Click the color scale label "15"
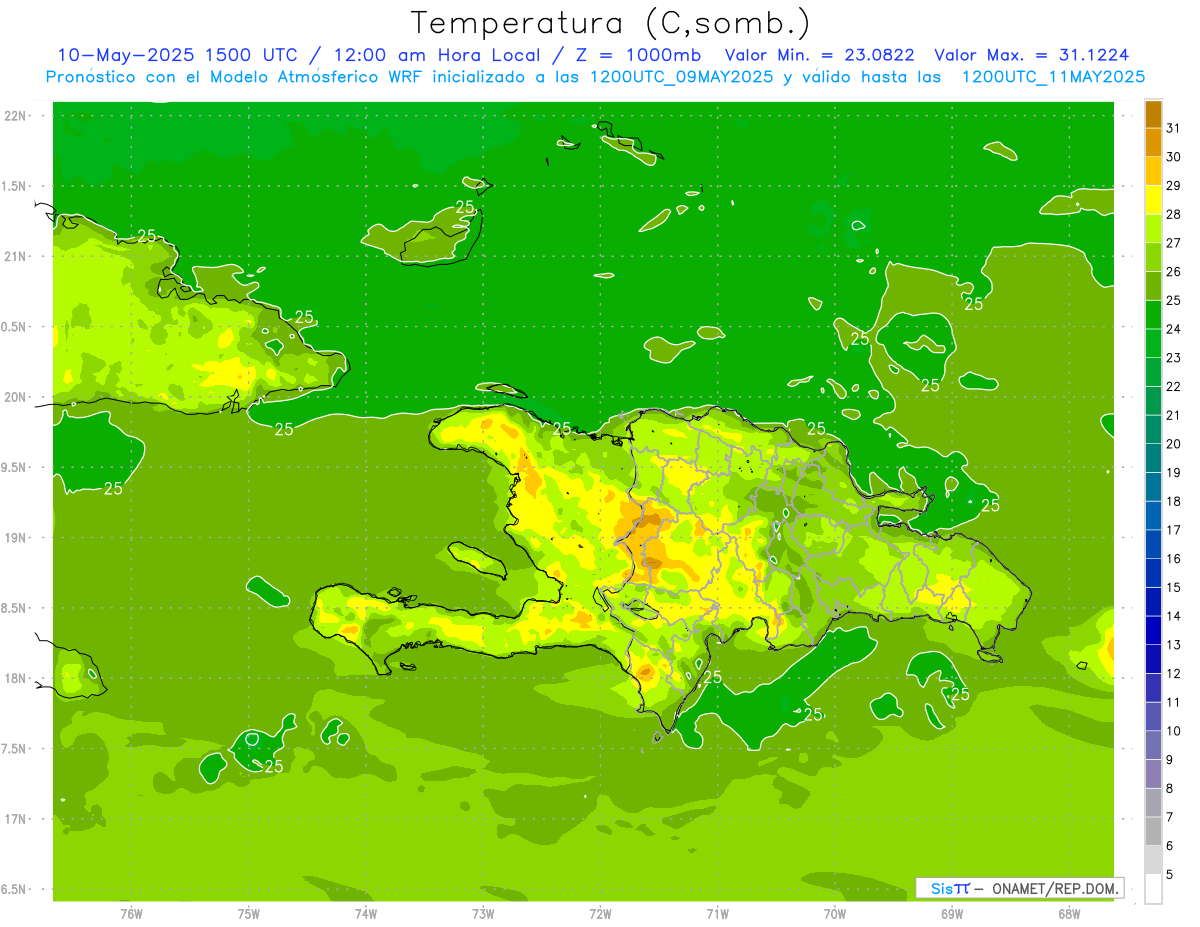Screen dimensions: 1200x927 (x=1174, y=587)
